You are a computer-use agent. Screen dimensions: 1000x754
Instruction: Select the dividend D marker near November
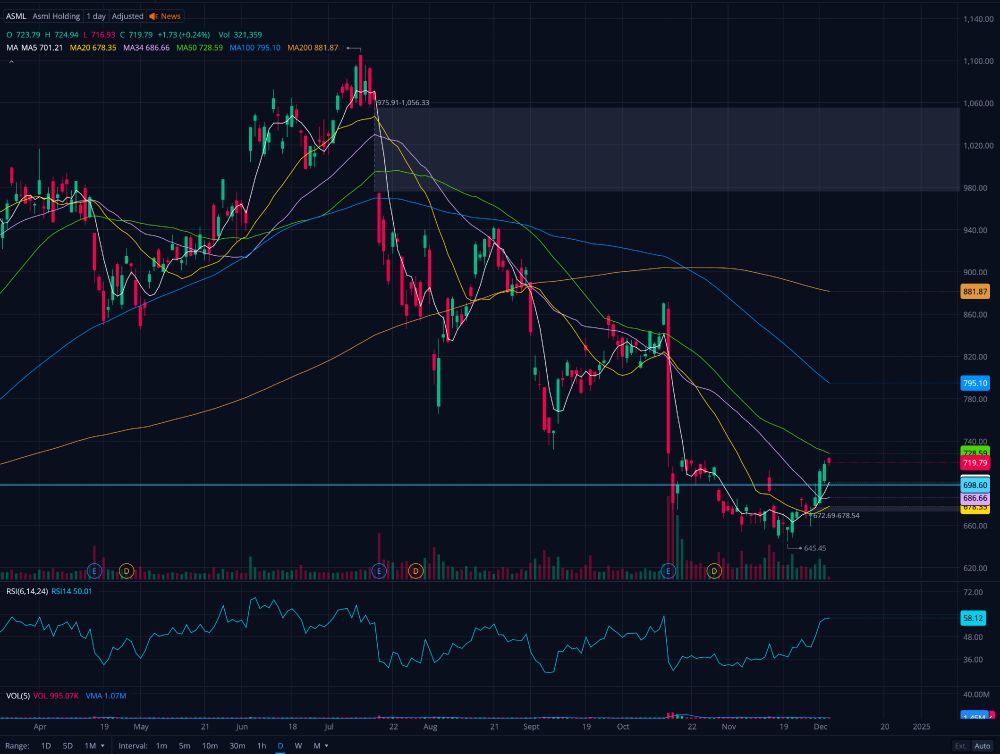(714, 571)
